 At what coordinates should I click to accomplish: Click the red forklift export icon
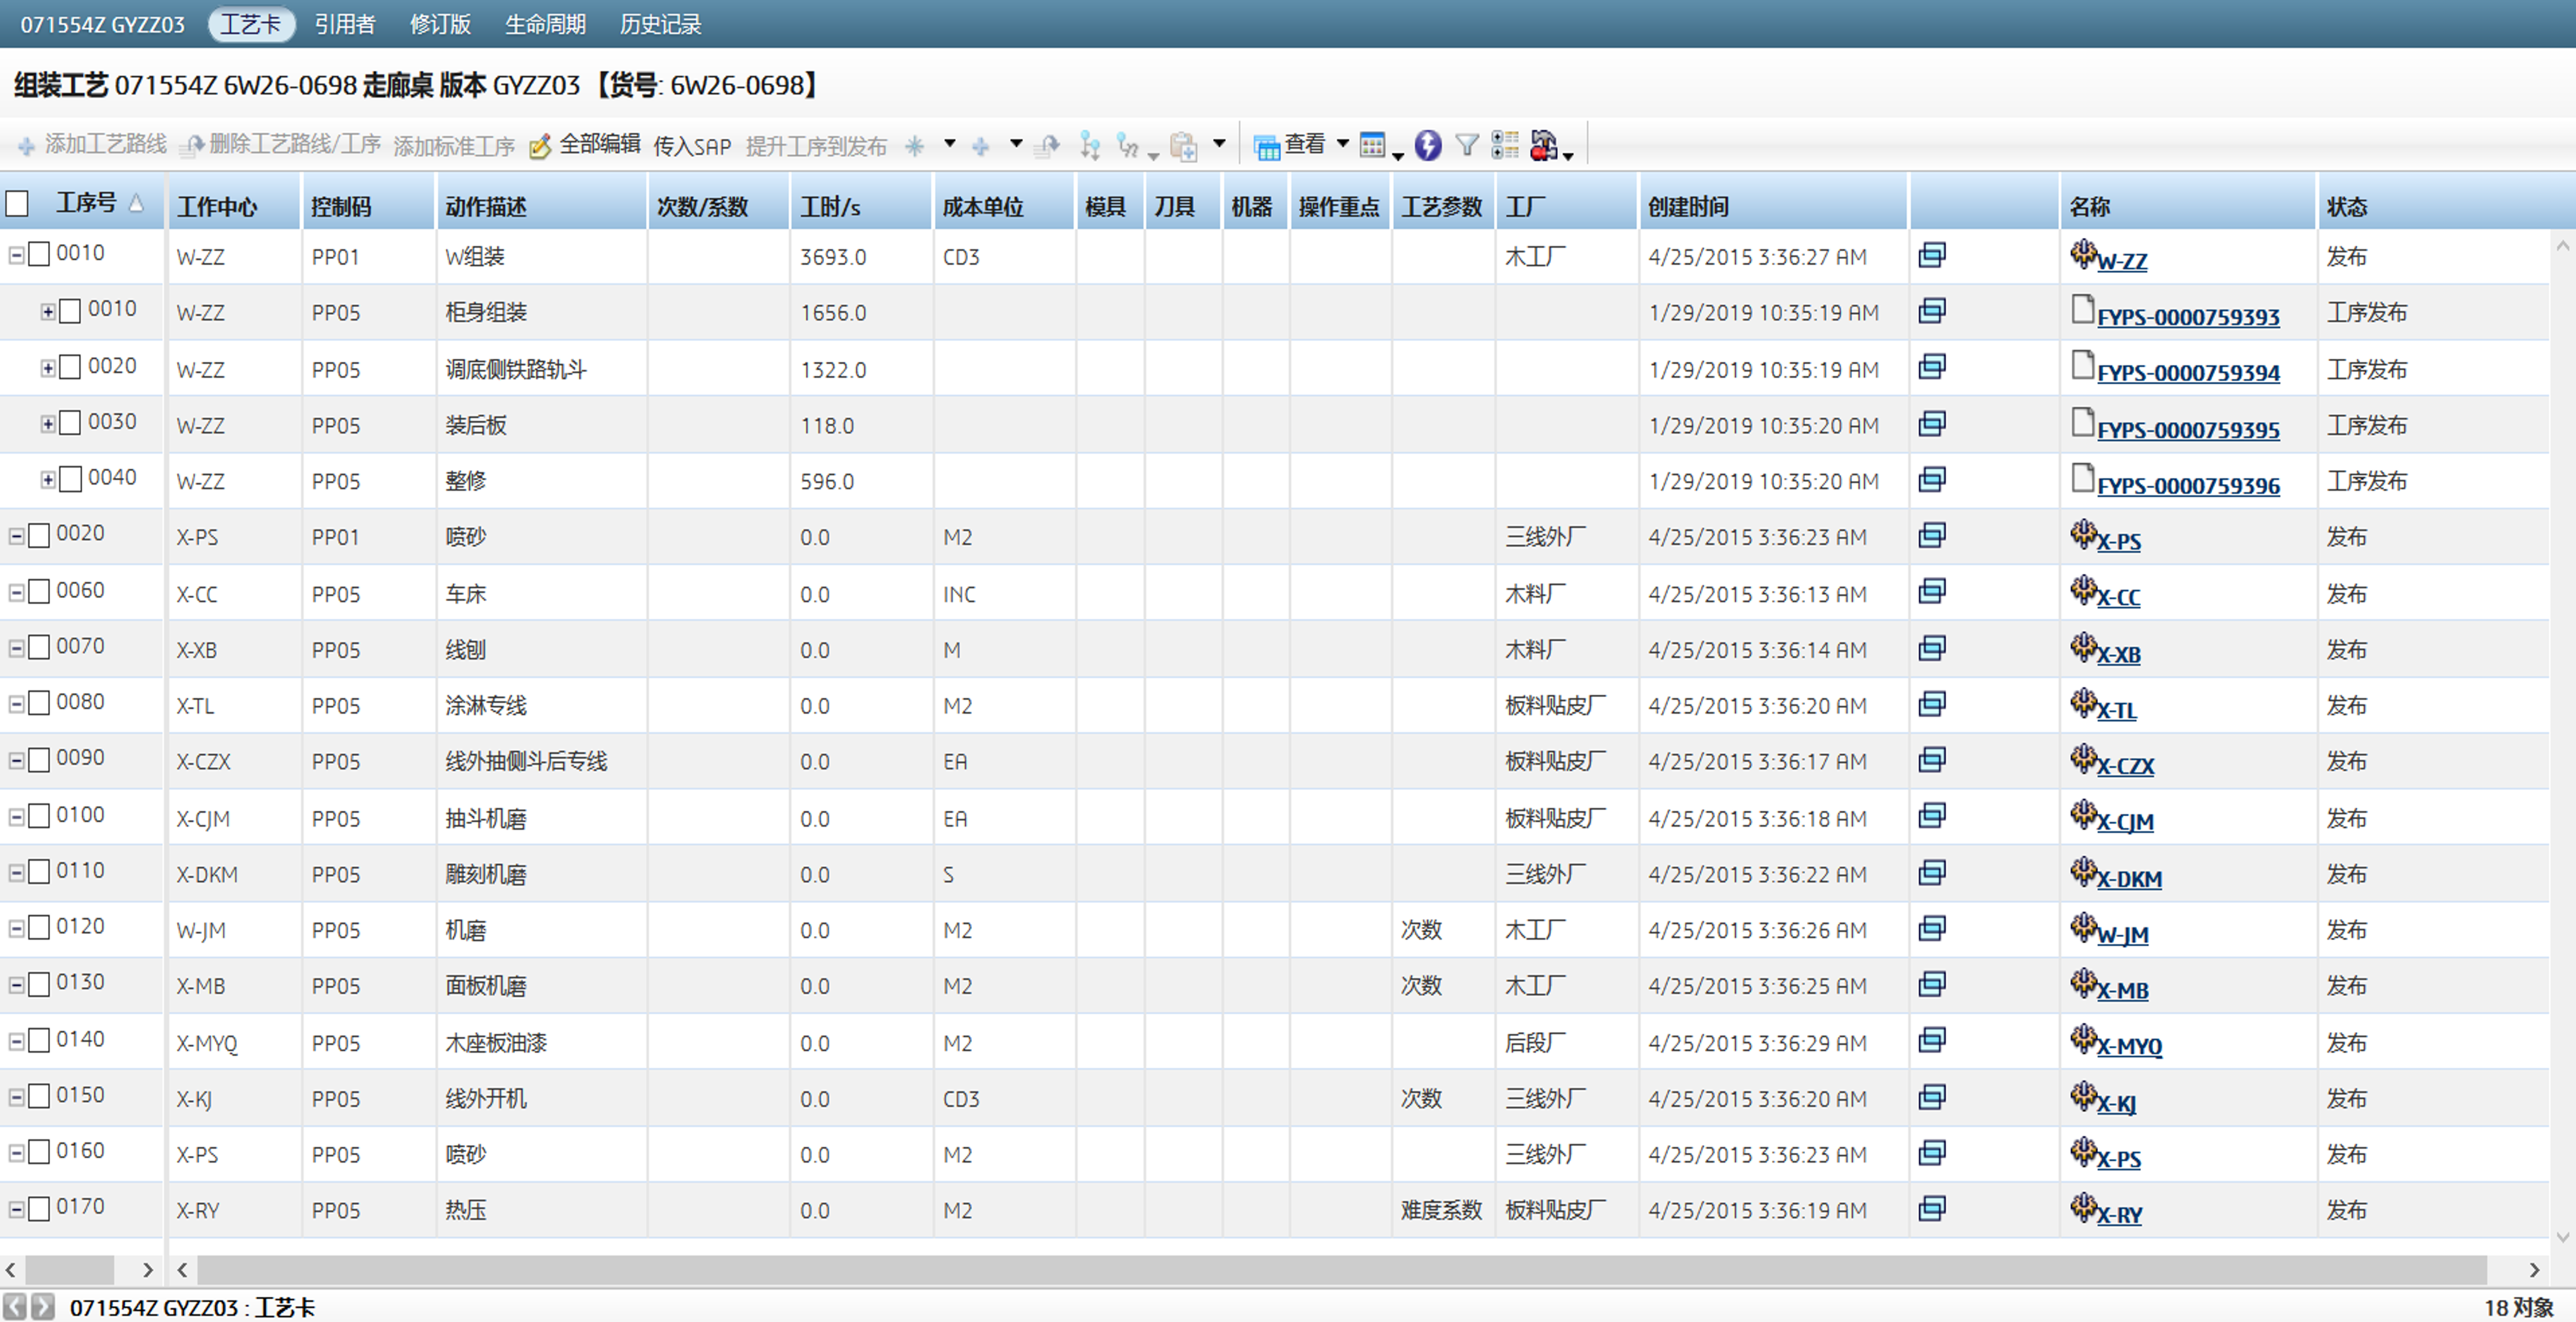point(1543,145)
